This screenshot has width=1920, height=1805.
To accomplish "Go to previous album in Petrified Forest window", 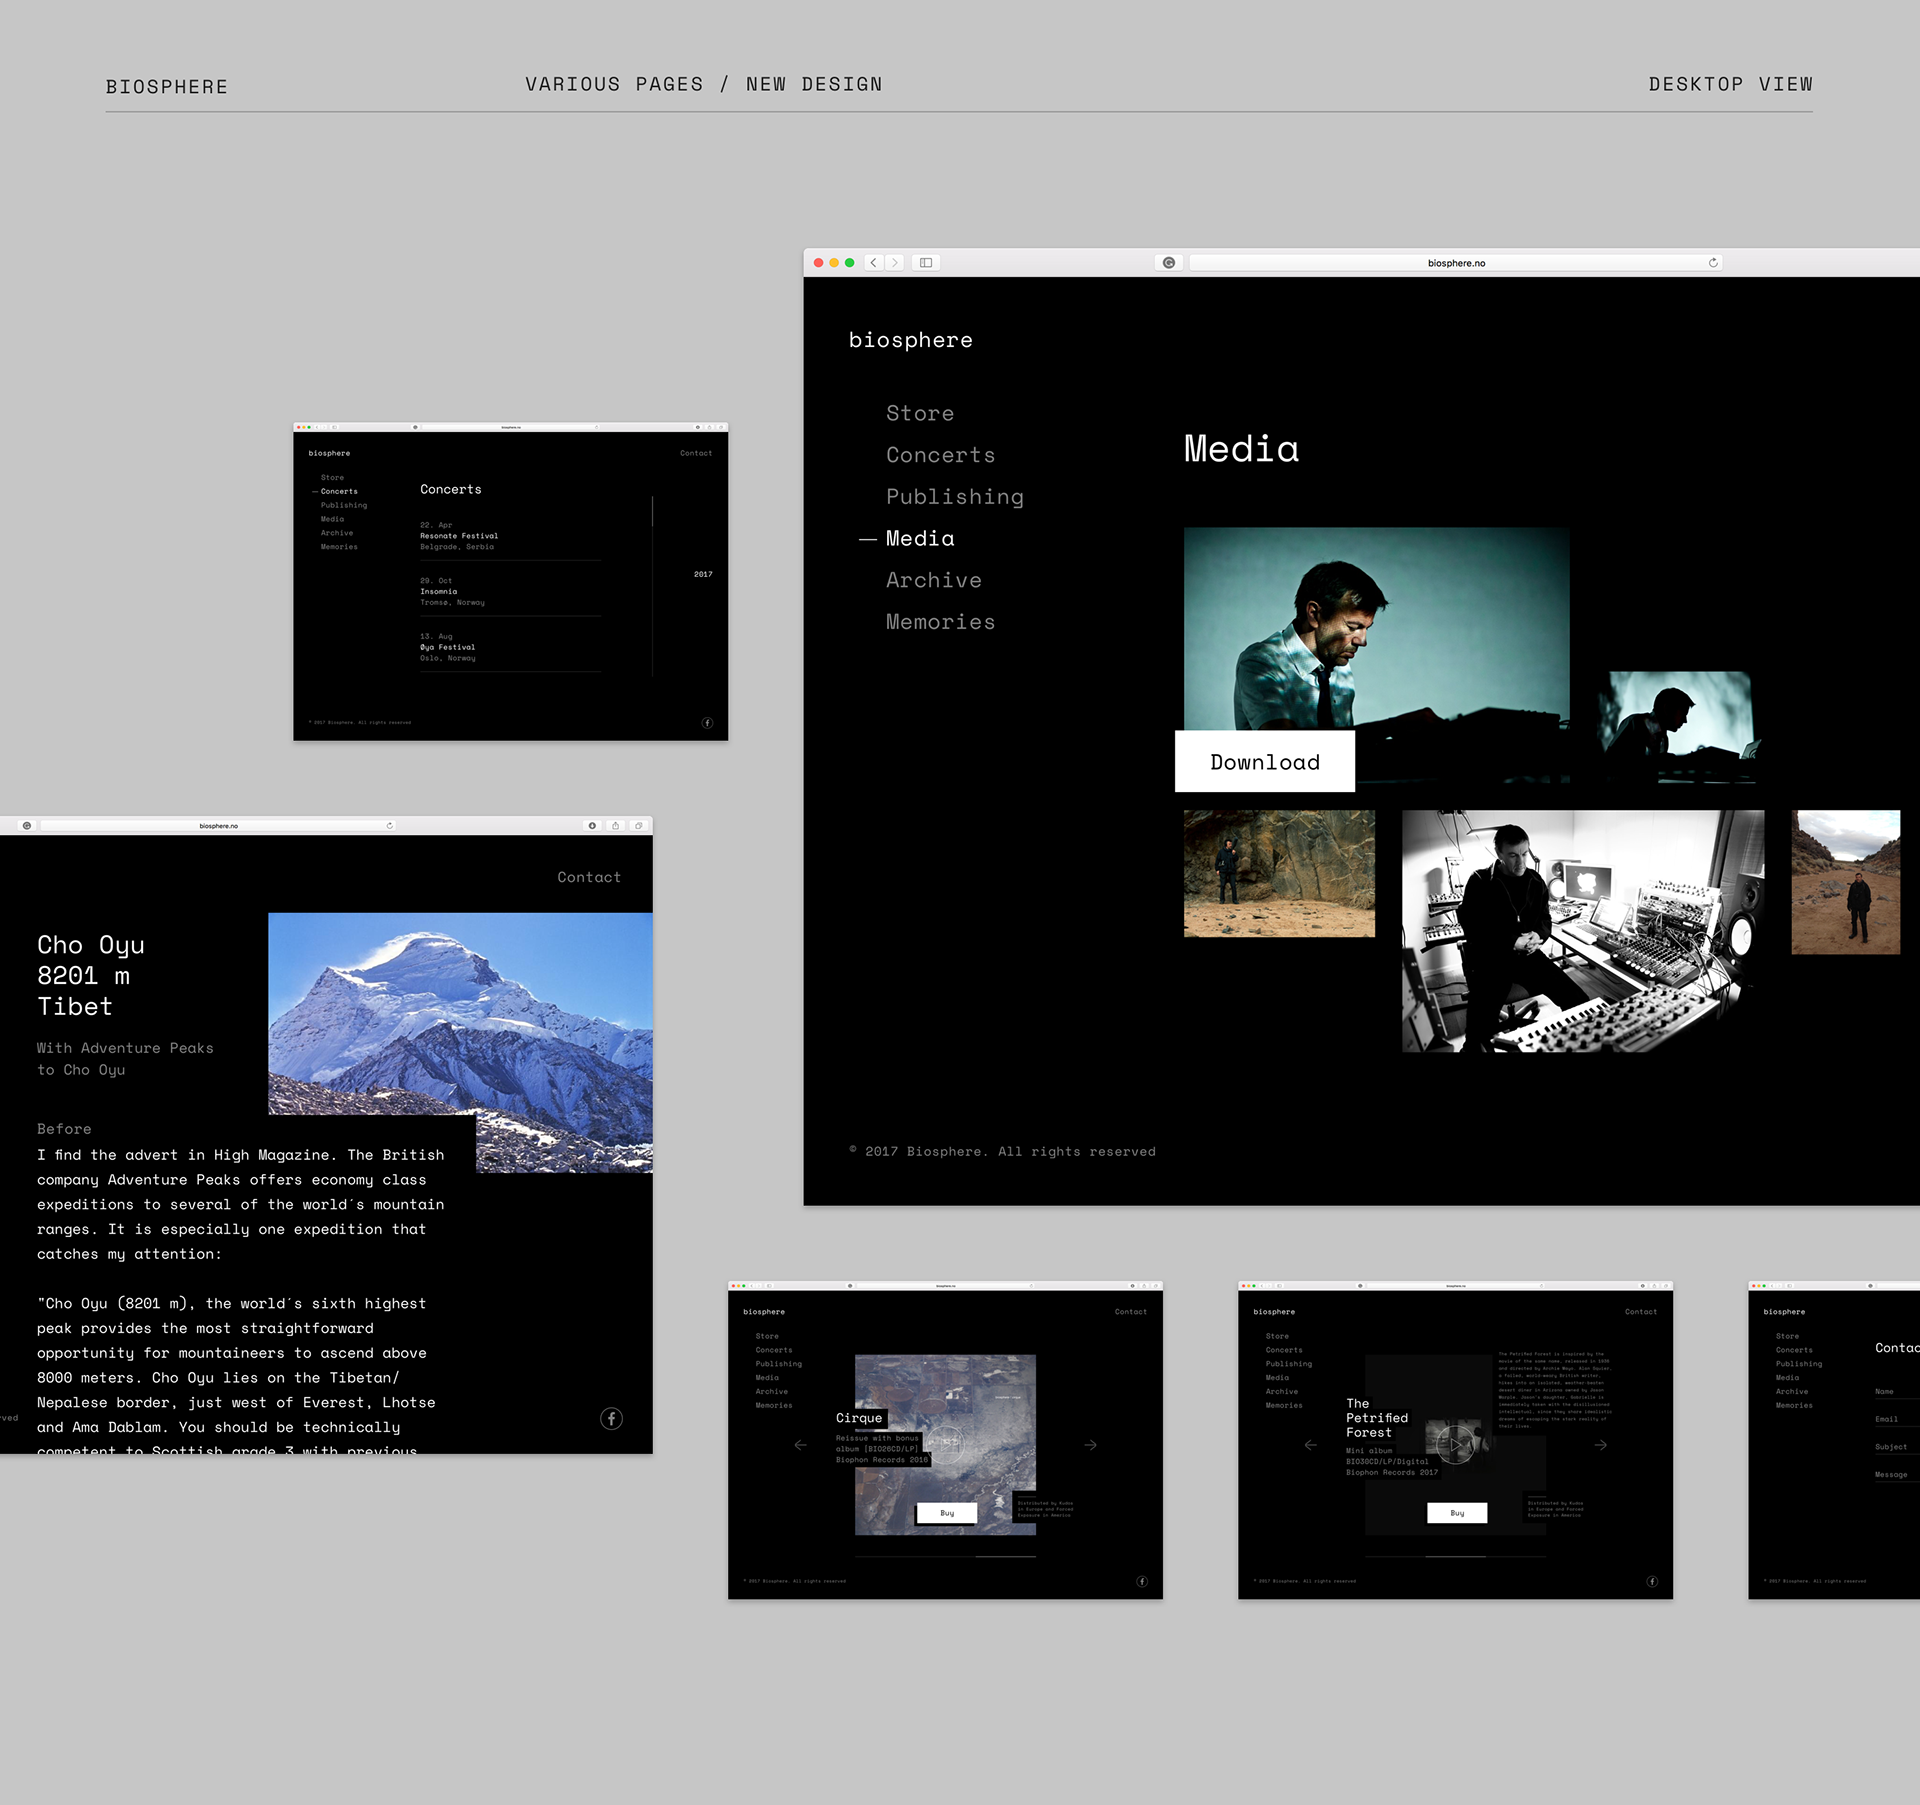I will (x=1310, y=1445).
